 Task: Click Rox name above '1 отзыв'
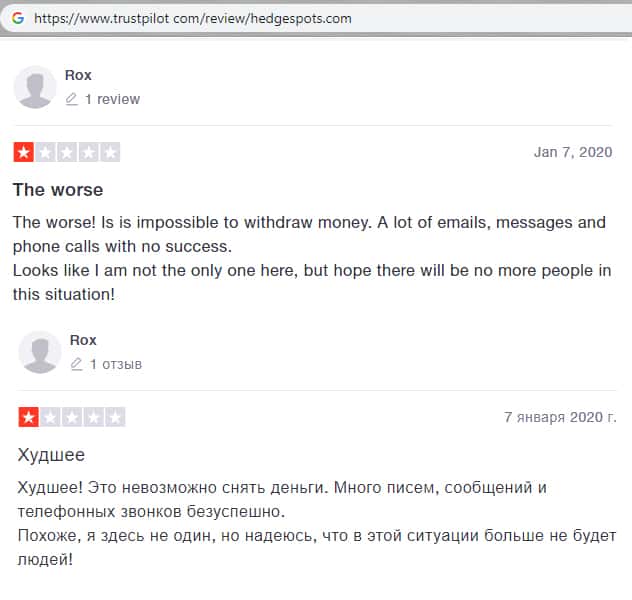pyautogui.click(x=83, y=340)
